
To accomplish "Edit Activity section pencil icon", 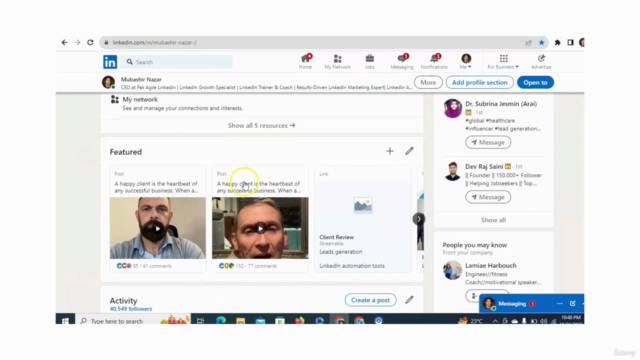I will [409, 300].
